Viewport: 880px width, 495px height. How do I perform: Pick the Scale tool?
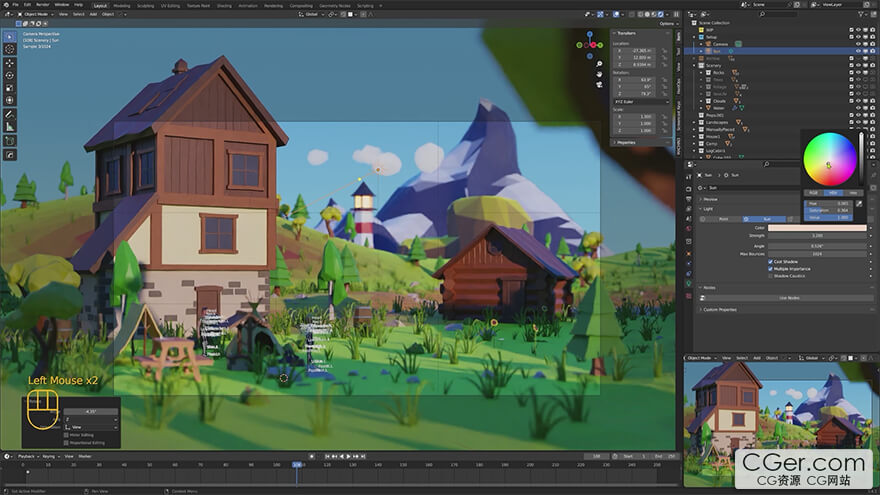pos(10,88)
